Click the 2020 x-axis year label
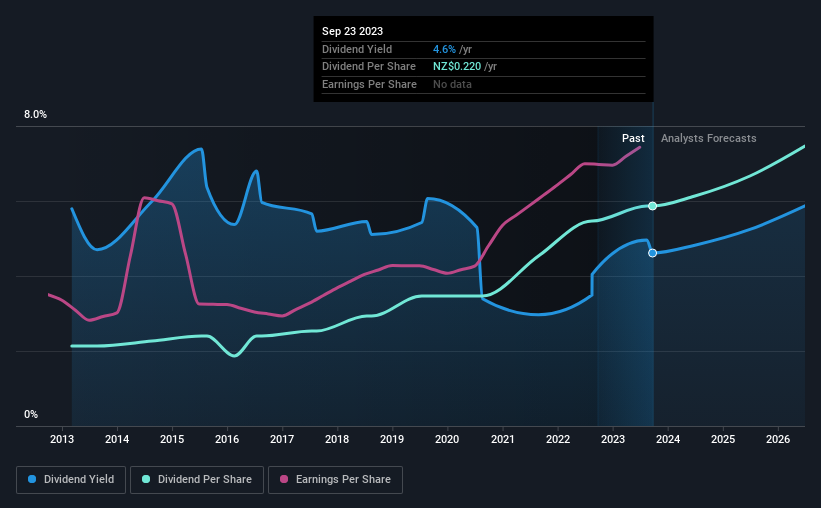821x508 pixels. [447, 439]
